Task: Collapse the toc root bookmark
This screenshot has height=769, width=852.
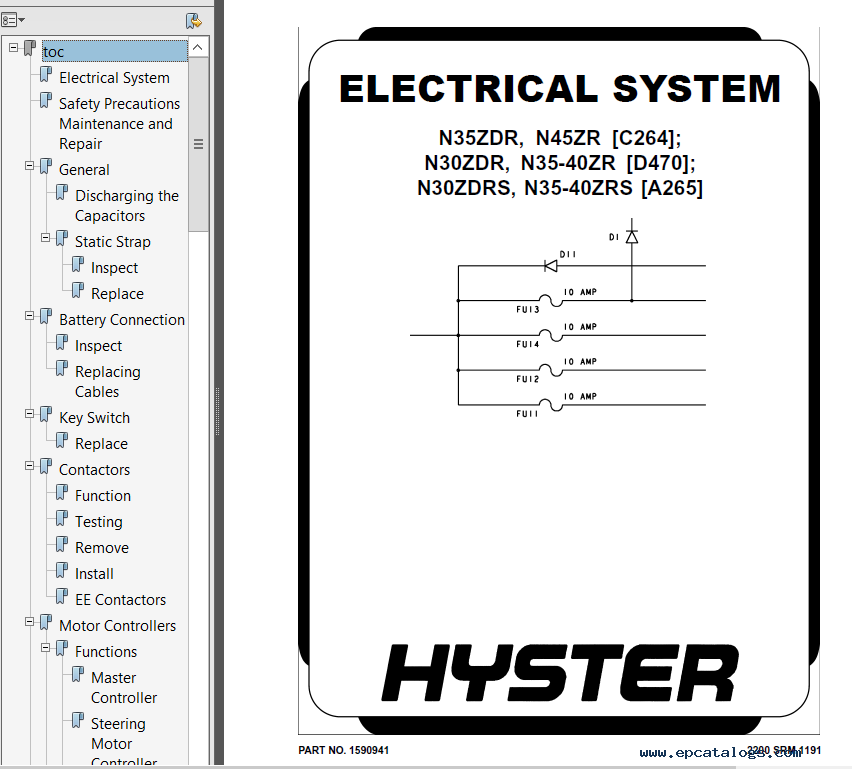Action: pyautogui.click(x=14, y=48)
